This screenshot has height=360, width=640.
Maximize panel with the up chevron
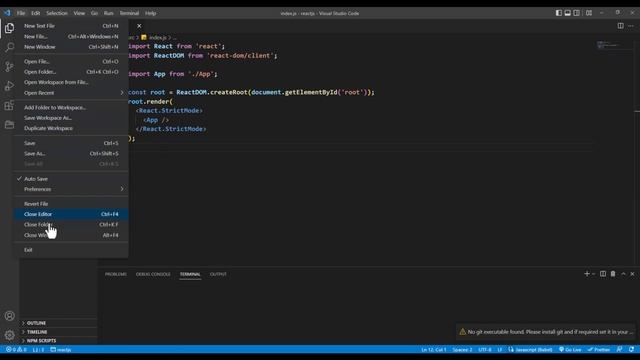tap(623, 274)
